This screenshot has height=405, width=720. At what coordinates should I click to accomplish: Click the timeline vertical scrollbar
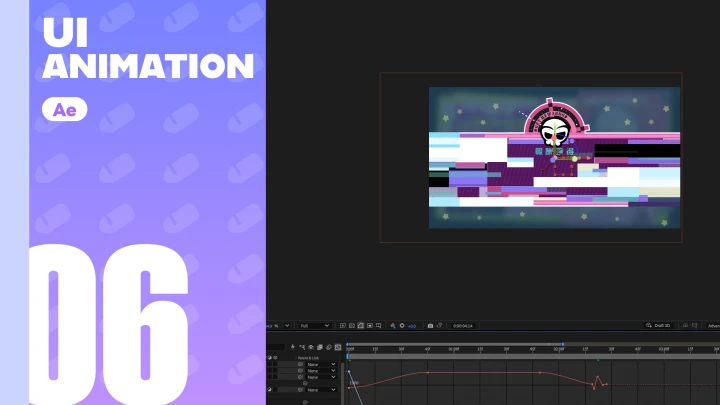click(x=343, y=383)
